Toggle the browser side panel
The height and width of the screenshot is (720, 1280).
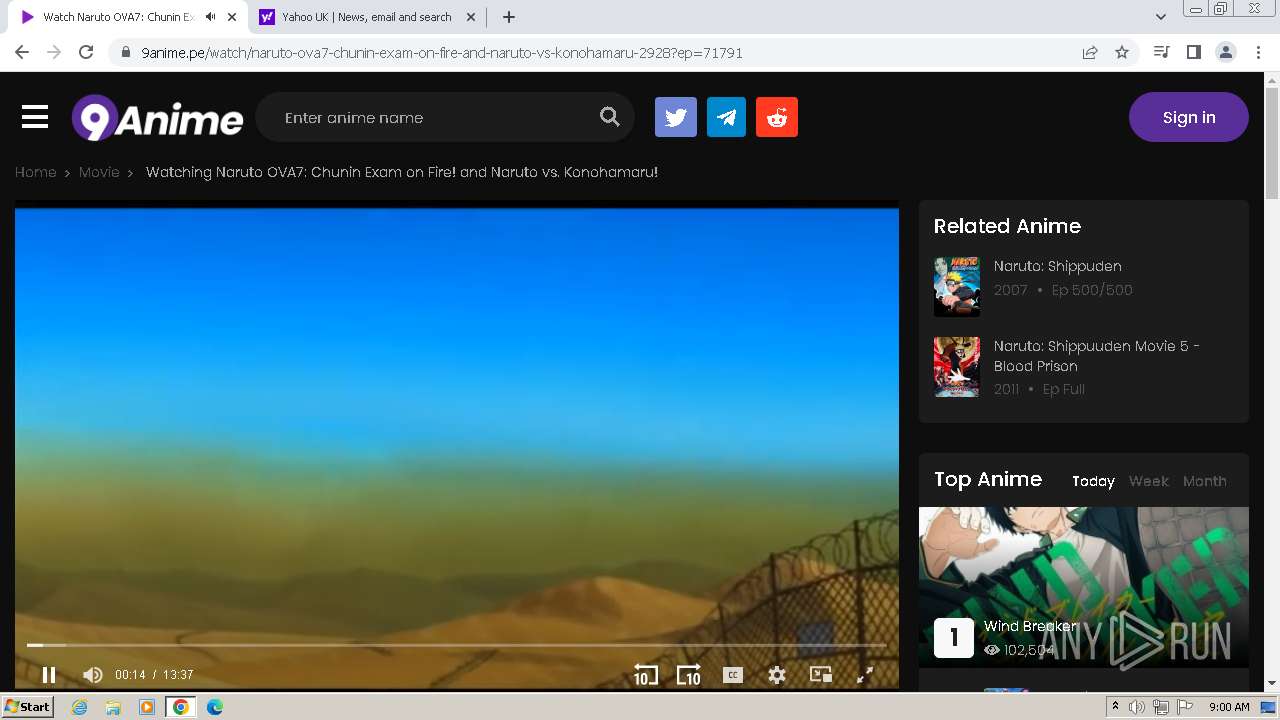pyautogui.click(x=1194, y=53)
